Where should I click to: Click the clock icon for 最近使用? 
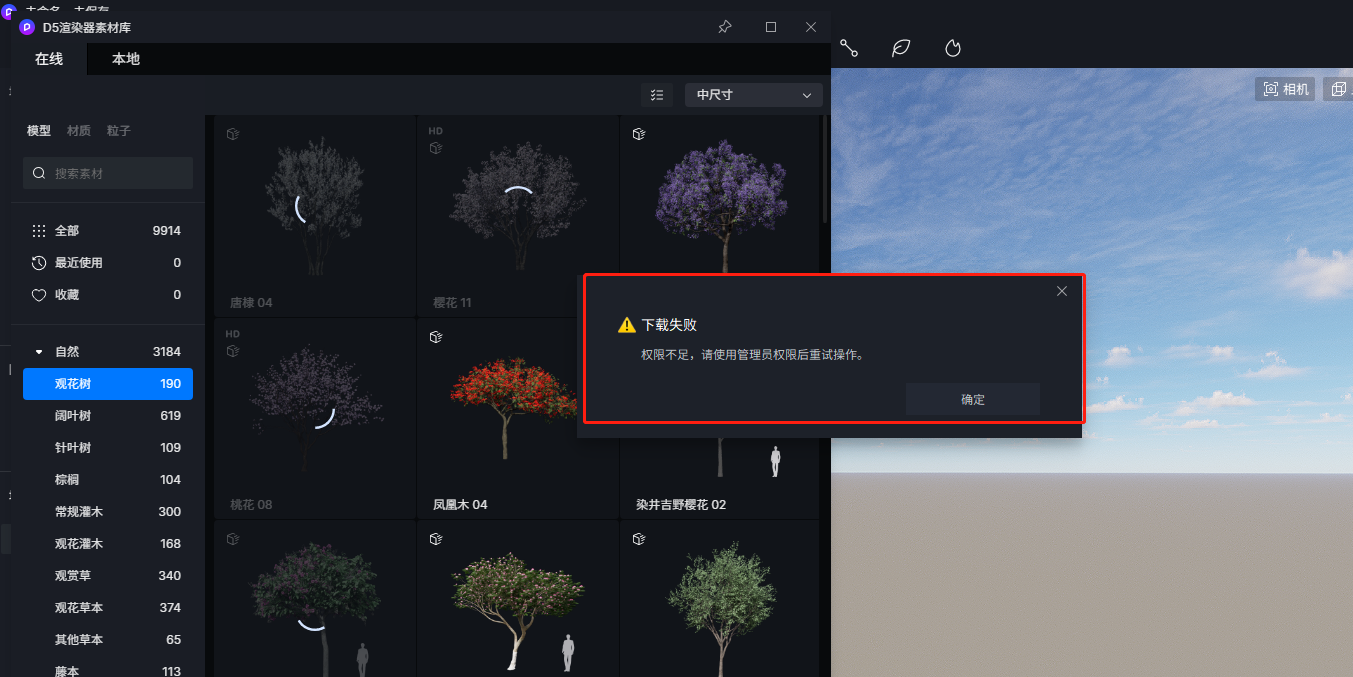point(39,263)
